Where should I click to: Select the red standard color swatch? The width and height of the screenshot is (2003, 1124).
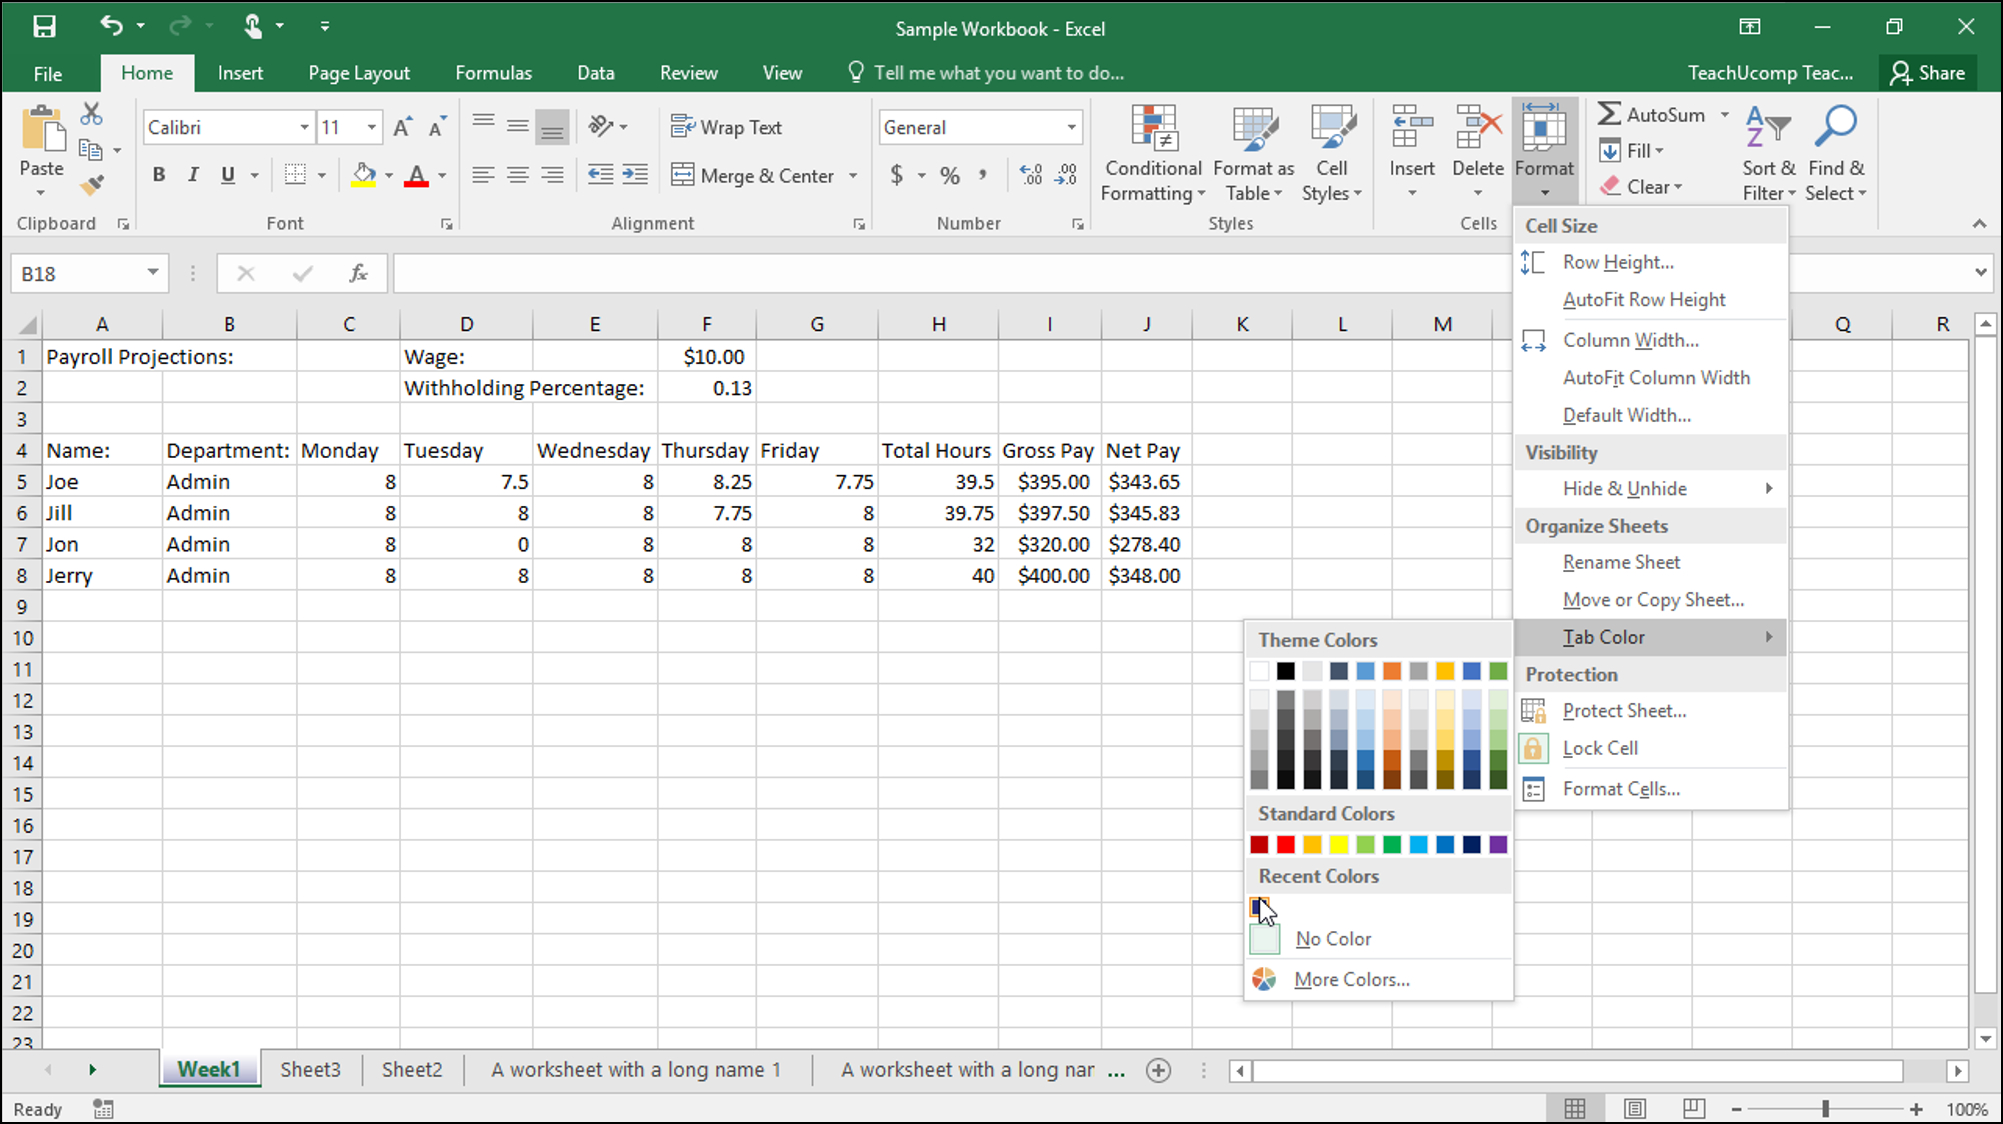[1285, 843]
